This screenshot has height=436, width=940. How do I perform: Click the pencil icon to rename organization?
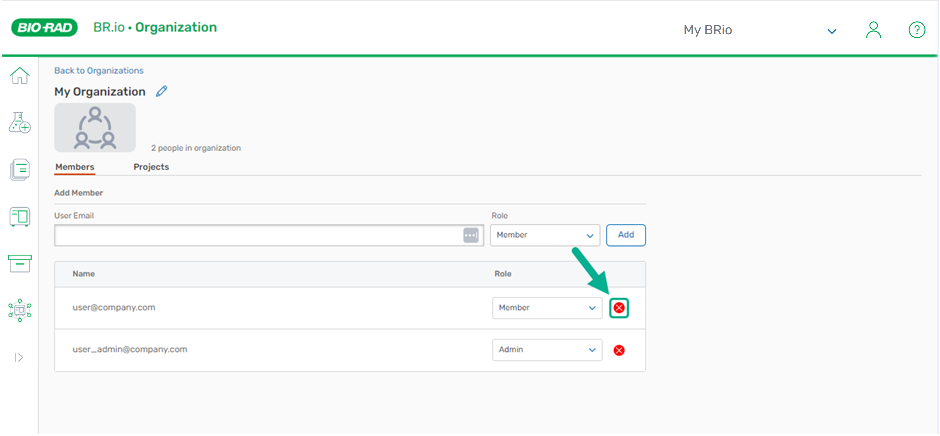[162, 91]
